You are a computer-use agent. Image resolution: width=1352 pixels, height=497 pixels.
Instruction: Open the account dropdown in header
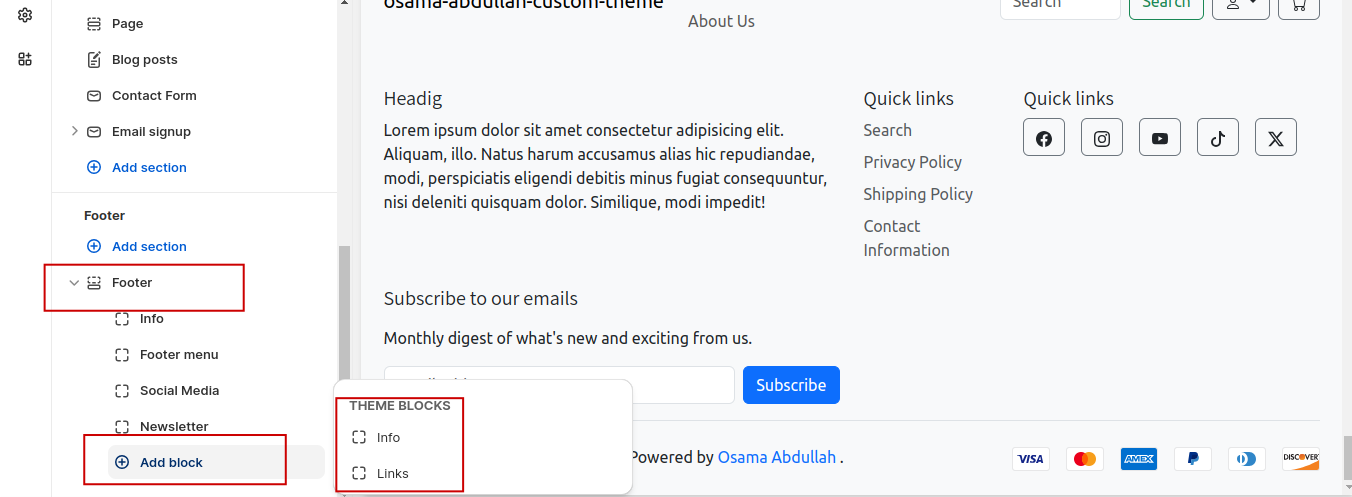click(x=1241, y=5)
